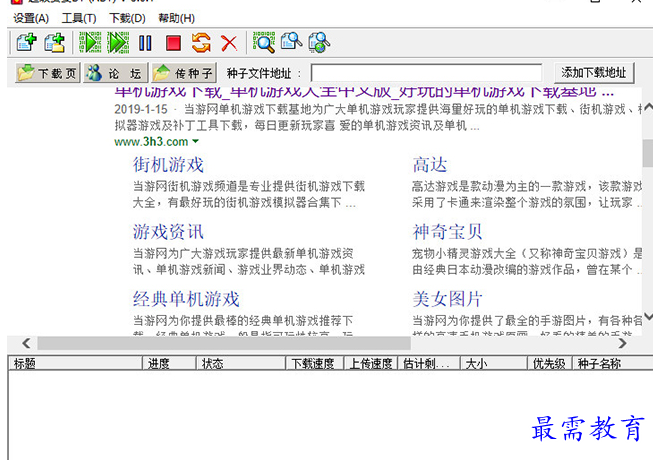This screenshot has width=653, height=460.
Task: Open the 设置(A) menu
Action: (31, 18)
